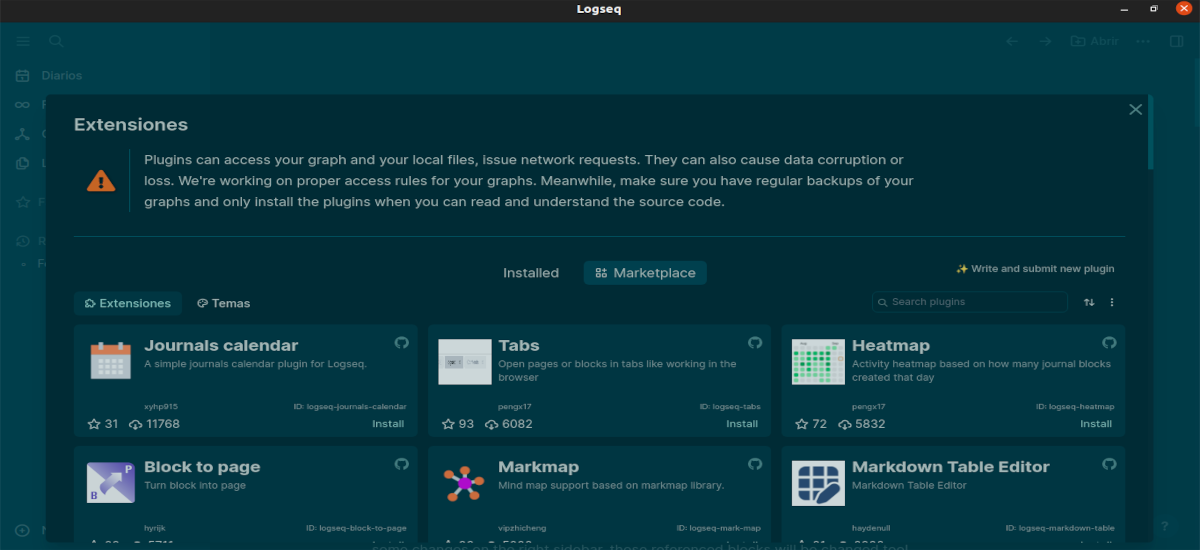Open GitHub icon on Tabs card
Image resolution: width=1200 pixels, height=550 pixels.
[756, 342]
